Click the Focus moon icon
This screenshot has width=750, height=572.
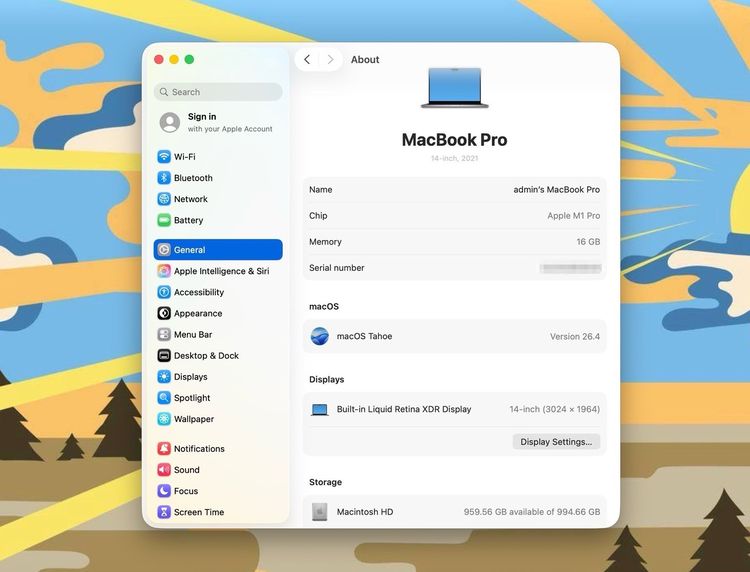(164, 491)
